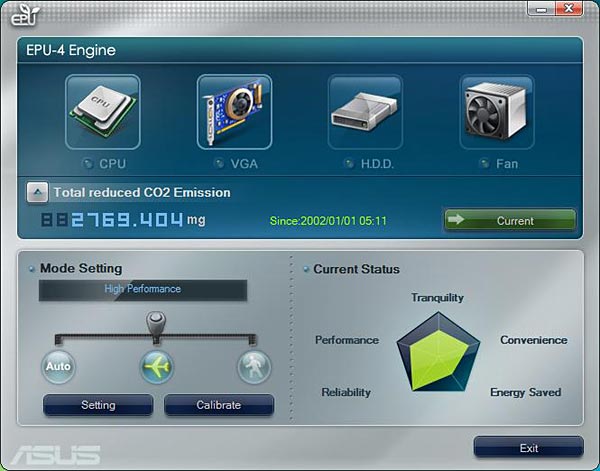Click the Tranquility label
The height and width of the screenshot is (471, 600).
click(437, 298)
